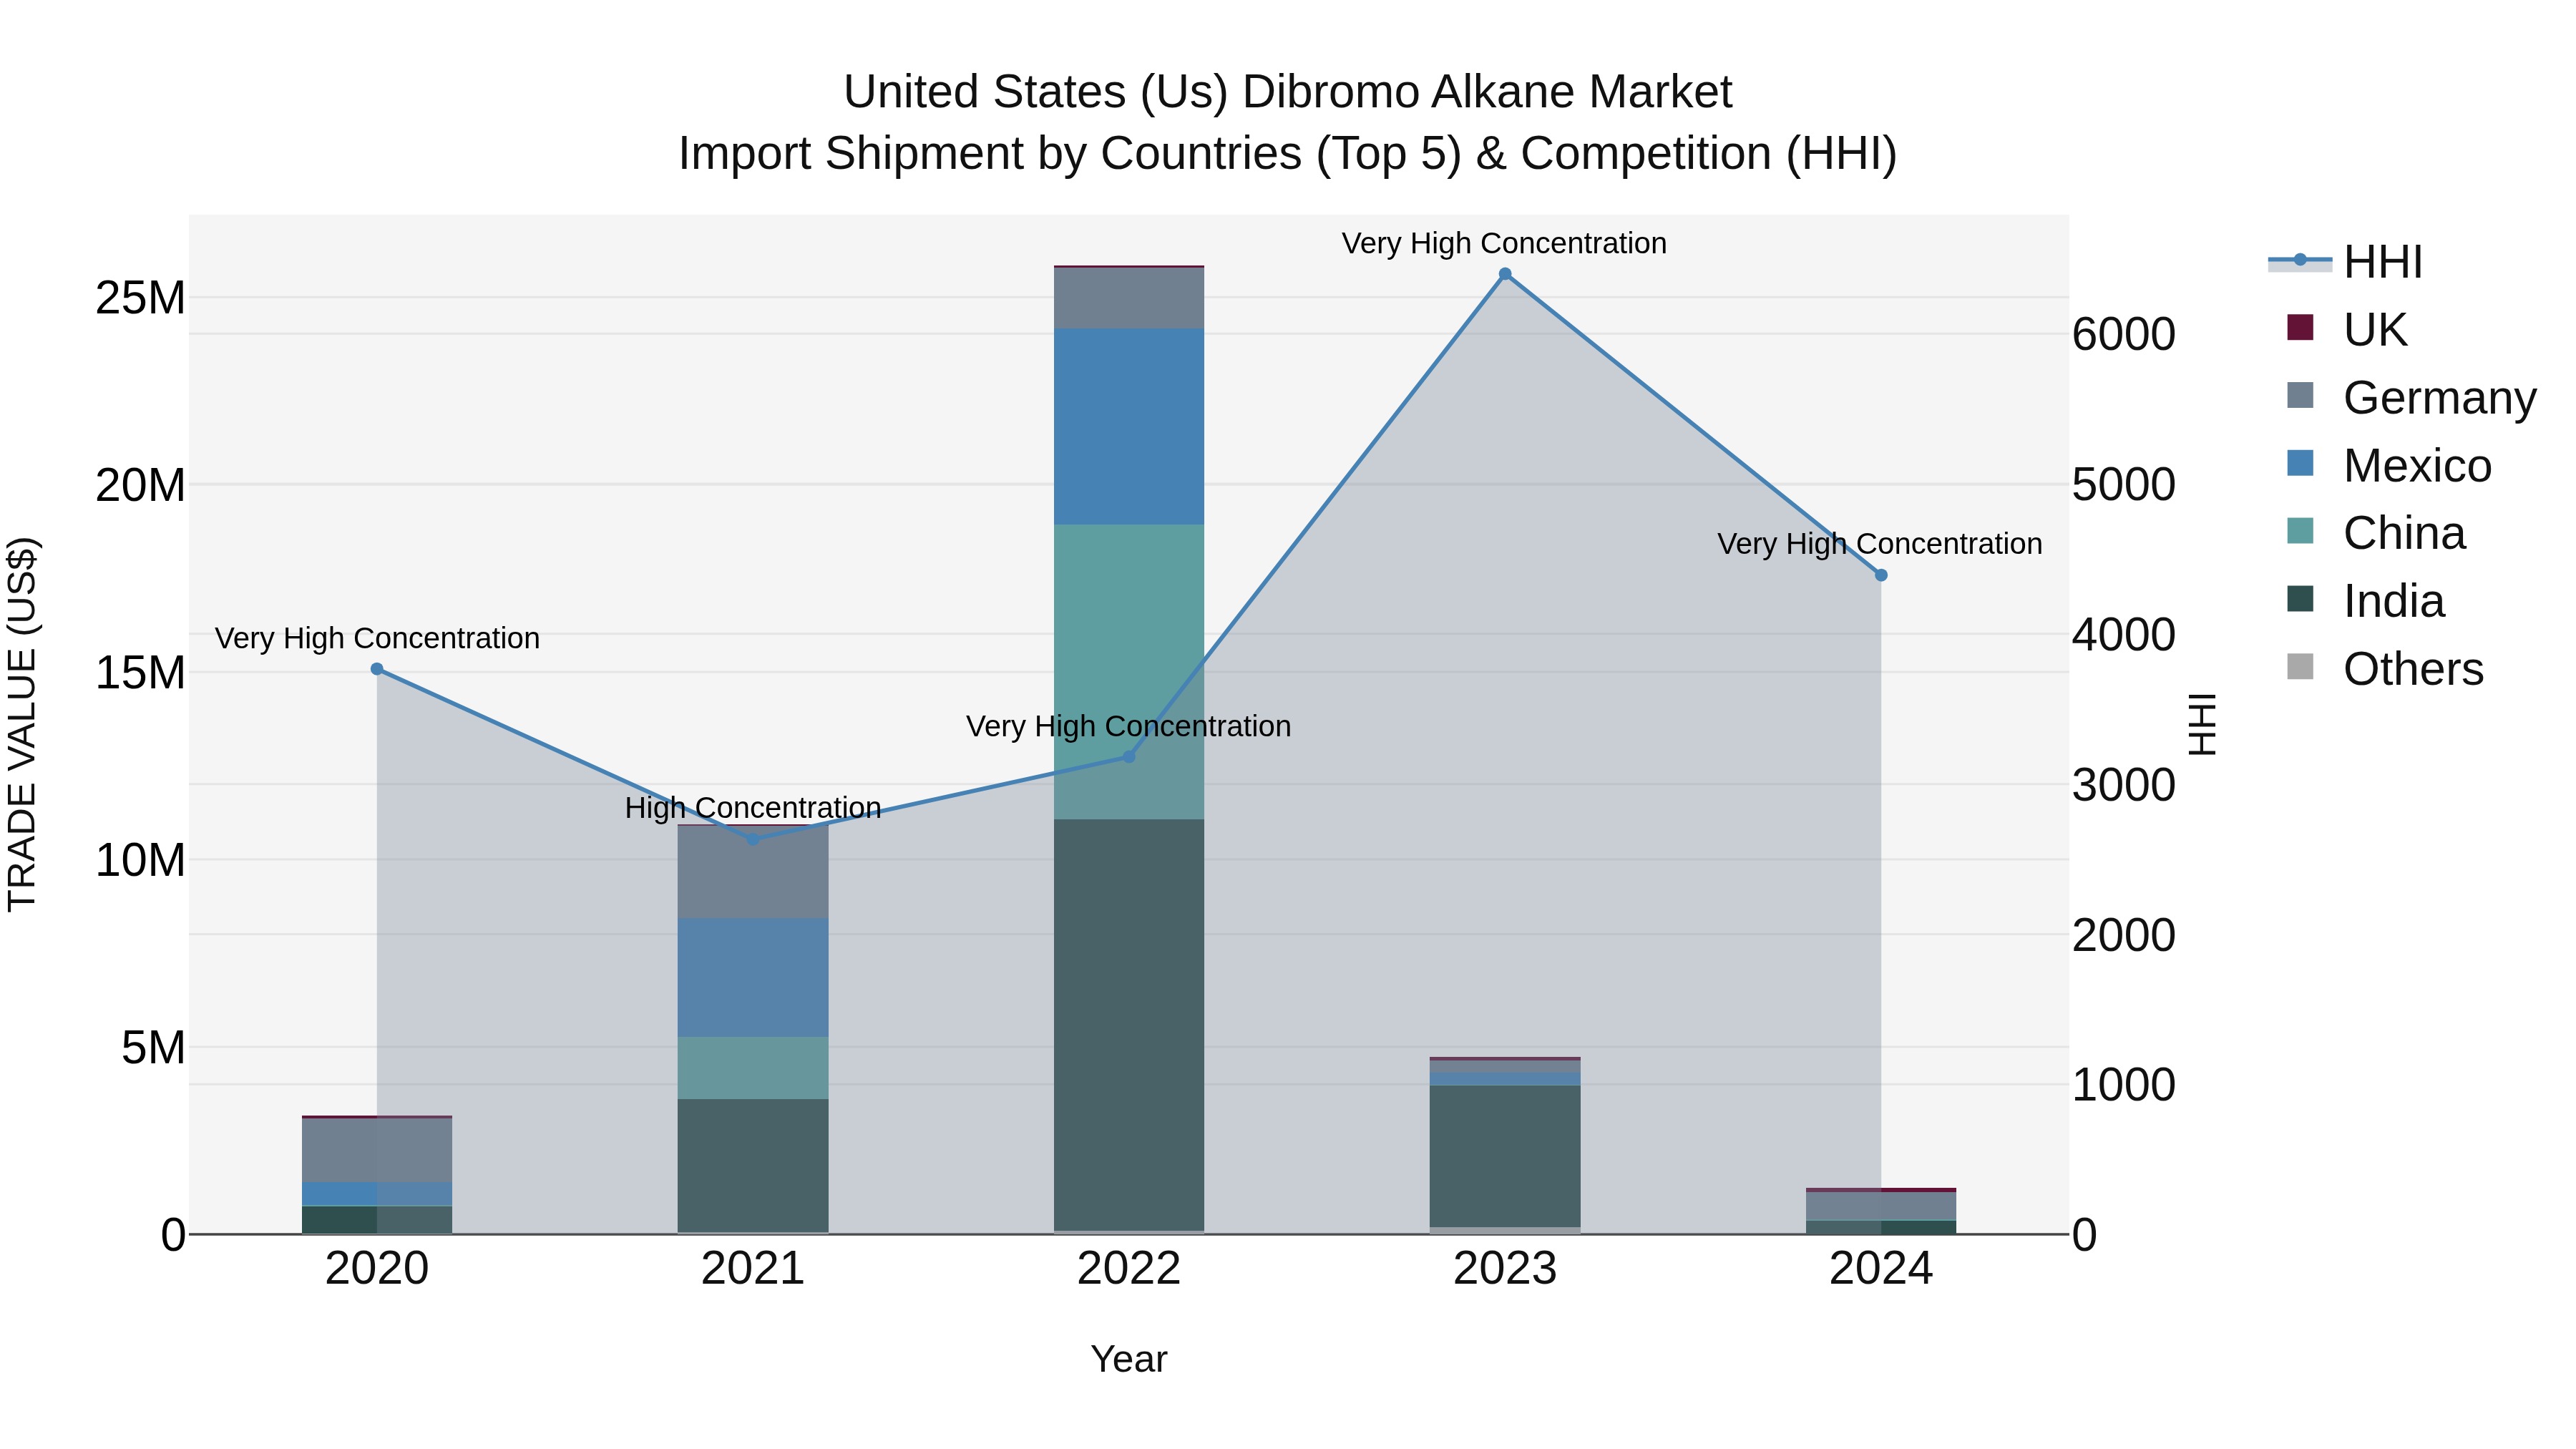The image size is (2576, 1449).
Task: Click the 2023 x-axis label
Action: pyautogui.click(x=1505, y=1269)
